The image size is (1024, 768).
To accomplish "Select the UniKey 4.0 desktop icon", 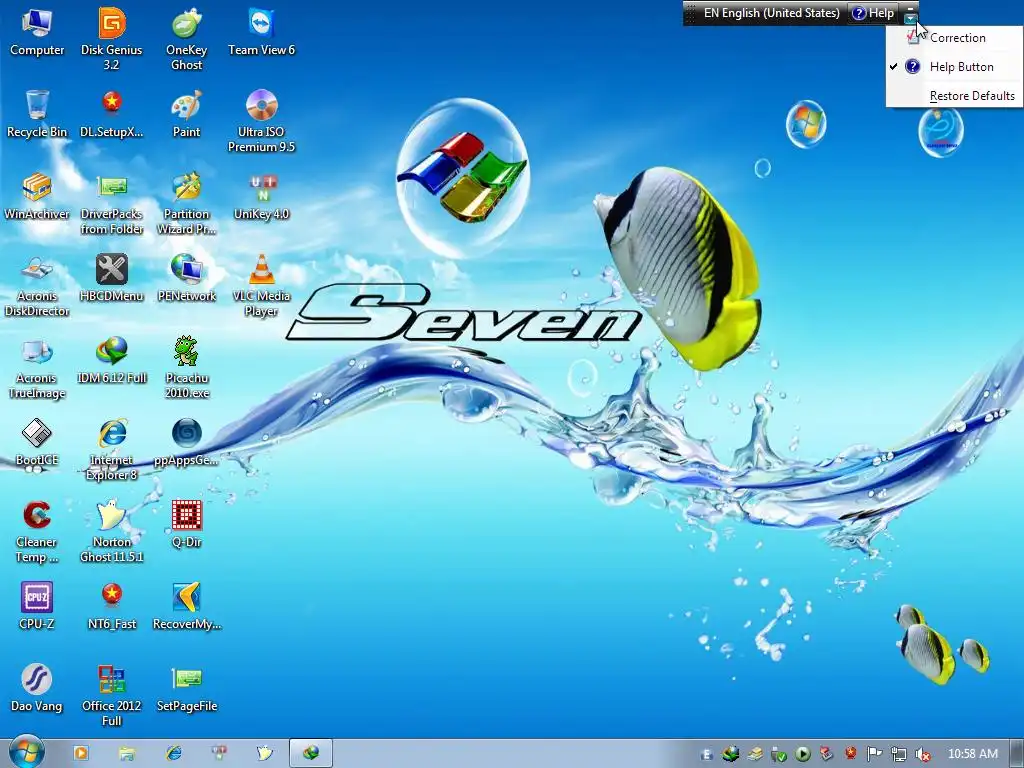I will 261,196.
